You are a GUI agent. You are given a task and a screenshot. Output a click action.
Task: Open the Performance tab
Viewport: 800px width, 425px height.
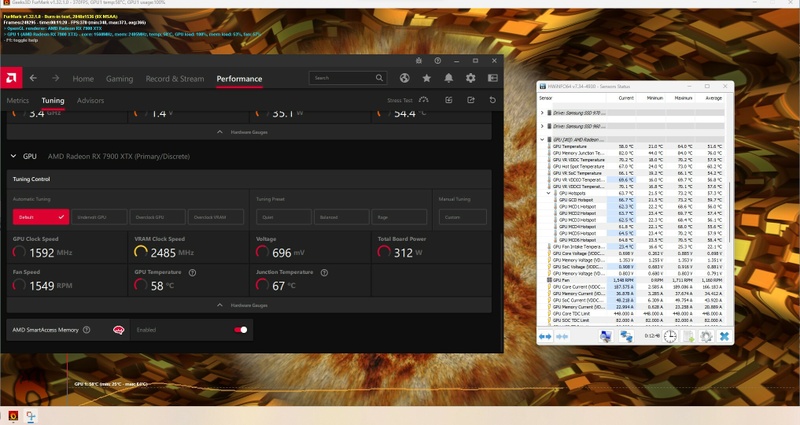tap(239, 79)
